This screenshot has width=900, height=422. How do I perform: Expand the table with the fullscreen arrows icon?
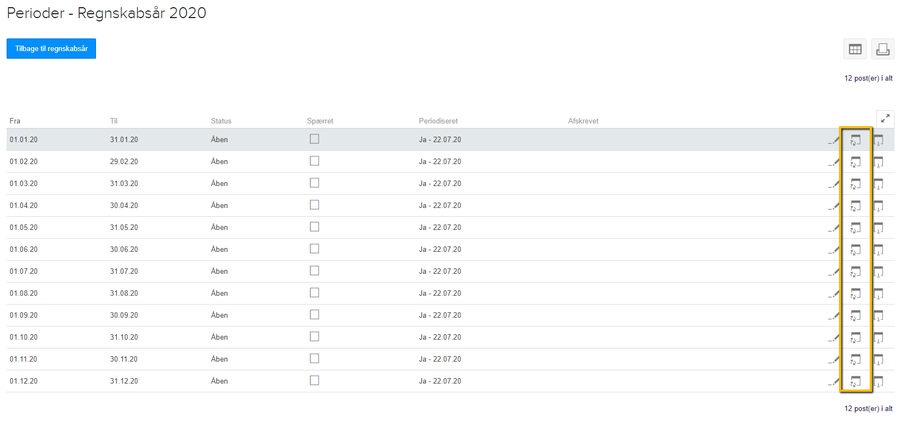coord(885,118)
